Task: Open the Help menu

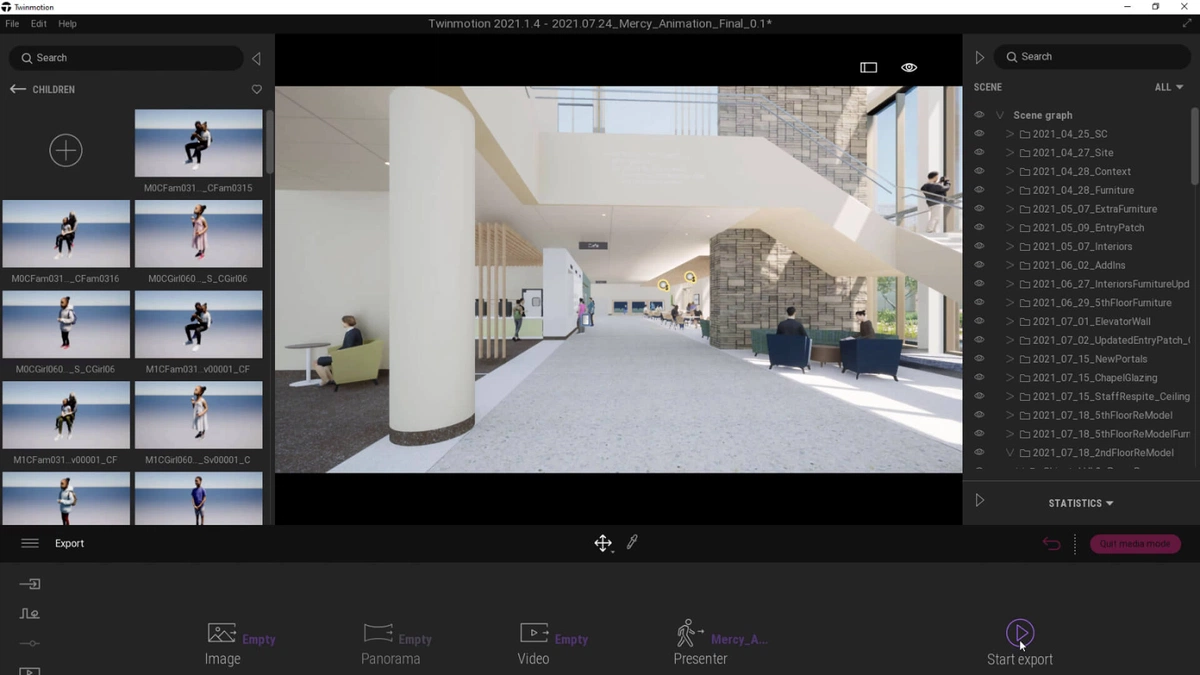Action: 67,23
